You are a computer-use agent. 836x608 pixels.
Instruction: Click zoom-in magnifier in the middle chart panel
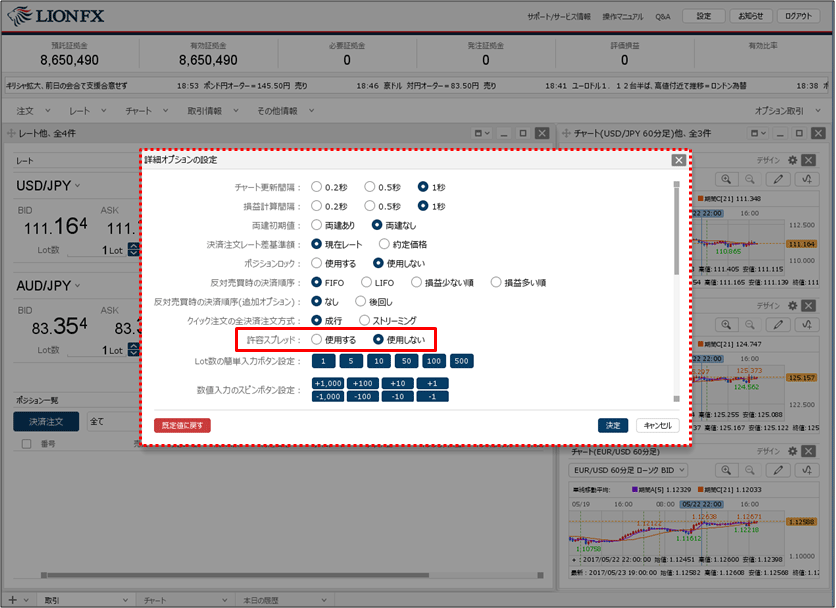tap(726, 324)
